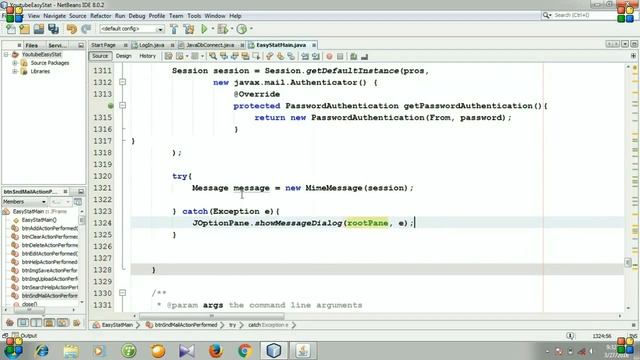Open Firefox from the Windows taskbar

pos(216,351)
